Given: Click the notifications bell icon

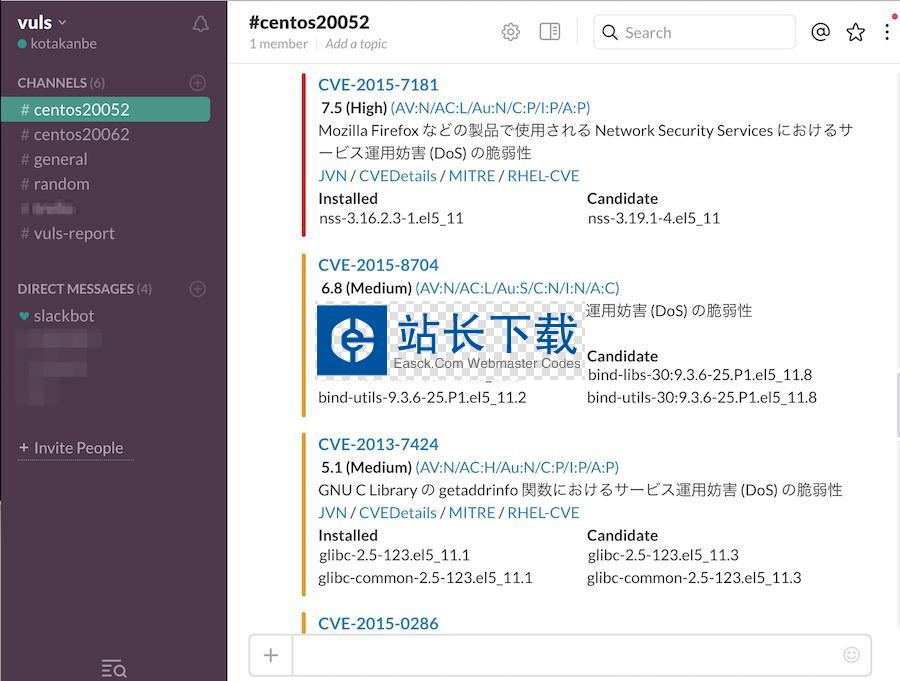Looking at the screenshot, I should (201, 24).
